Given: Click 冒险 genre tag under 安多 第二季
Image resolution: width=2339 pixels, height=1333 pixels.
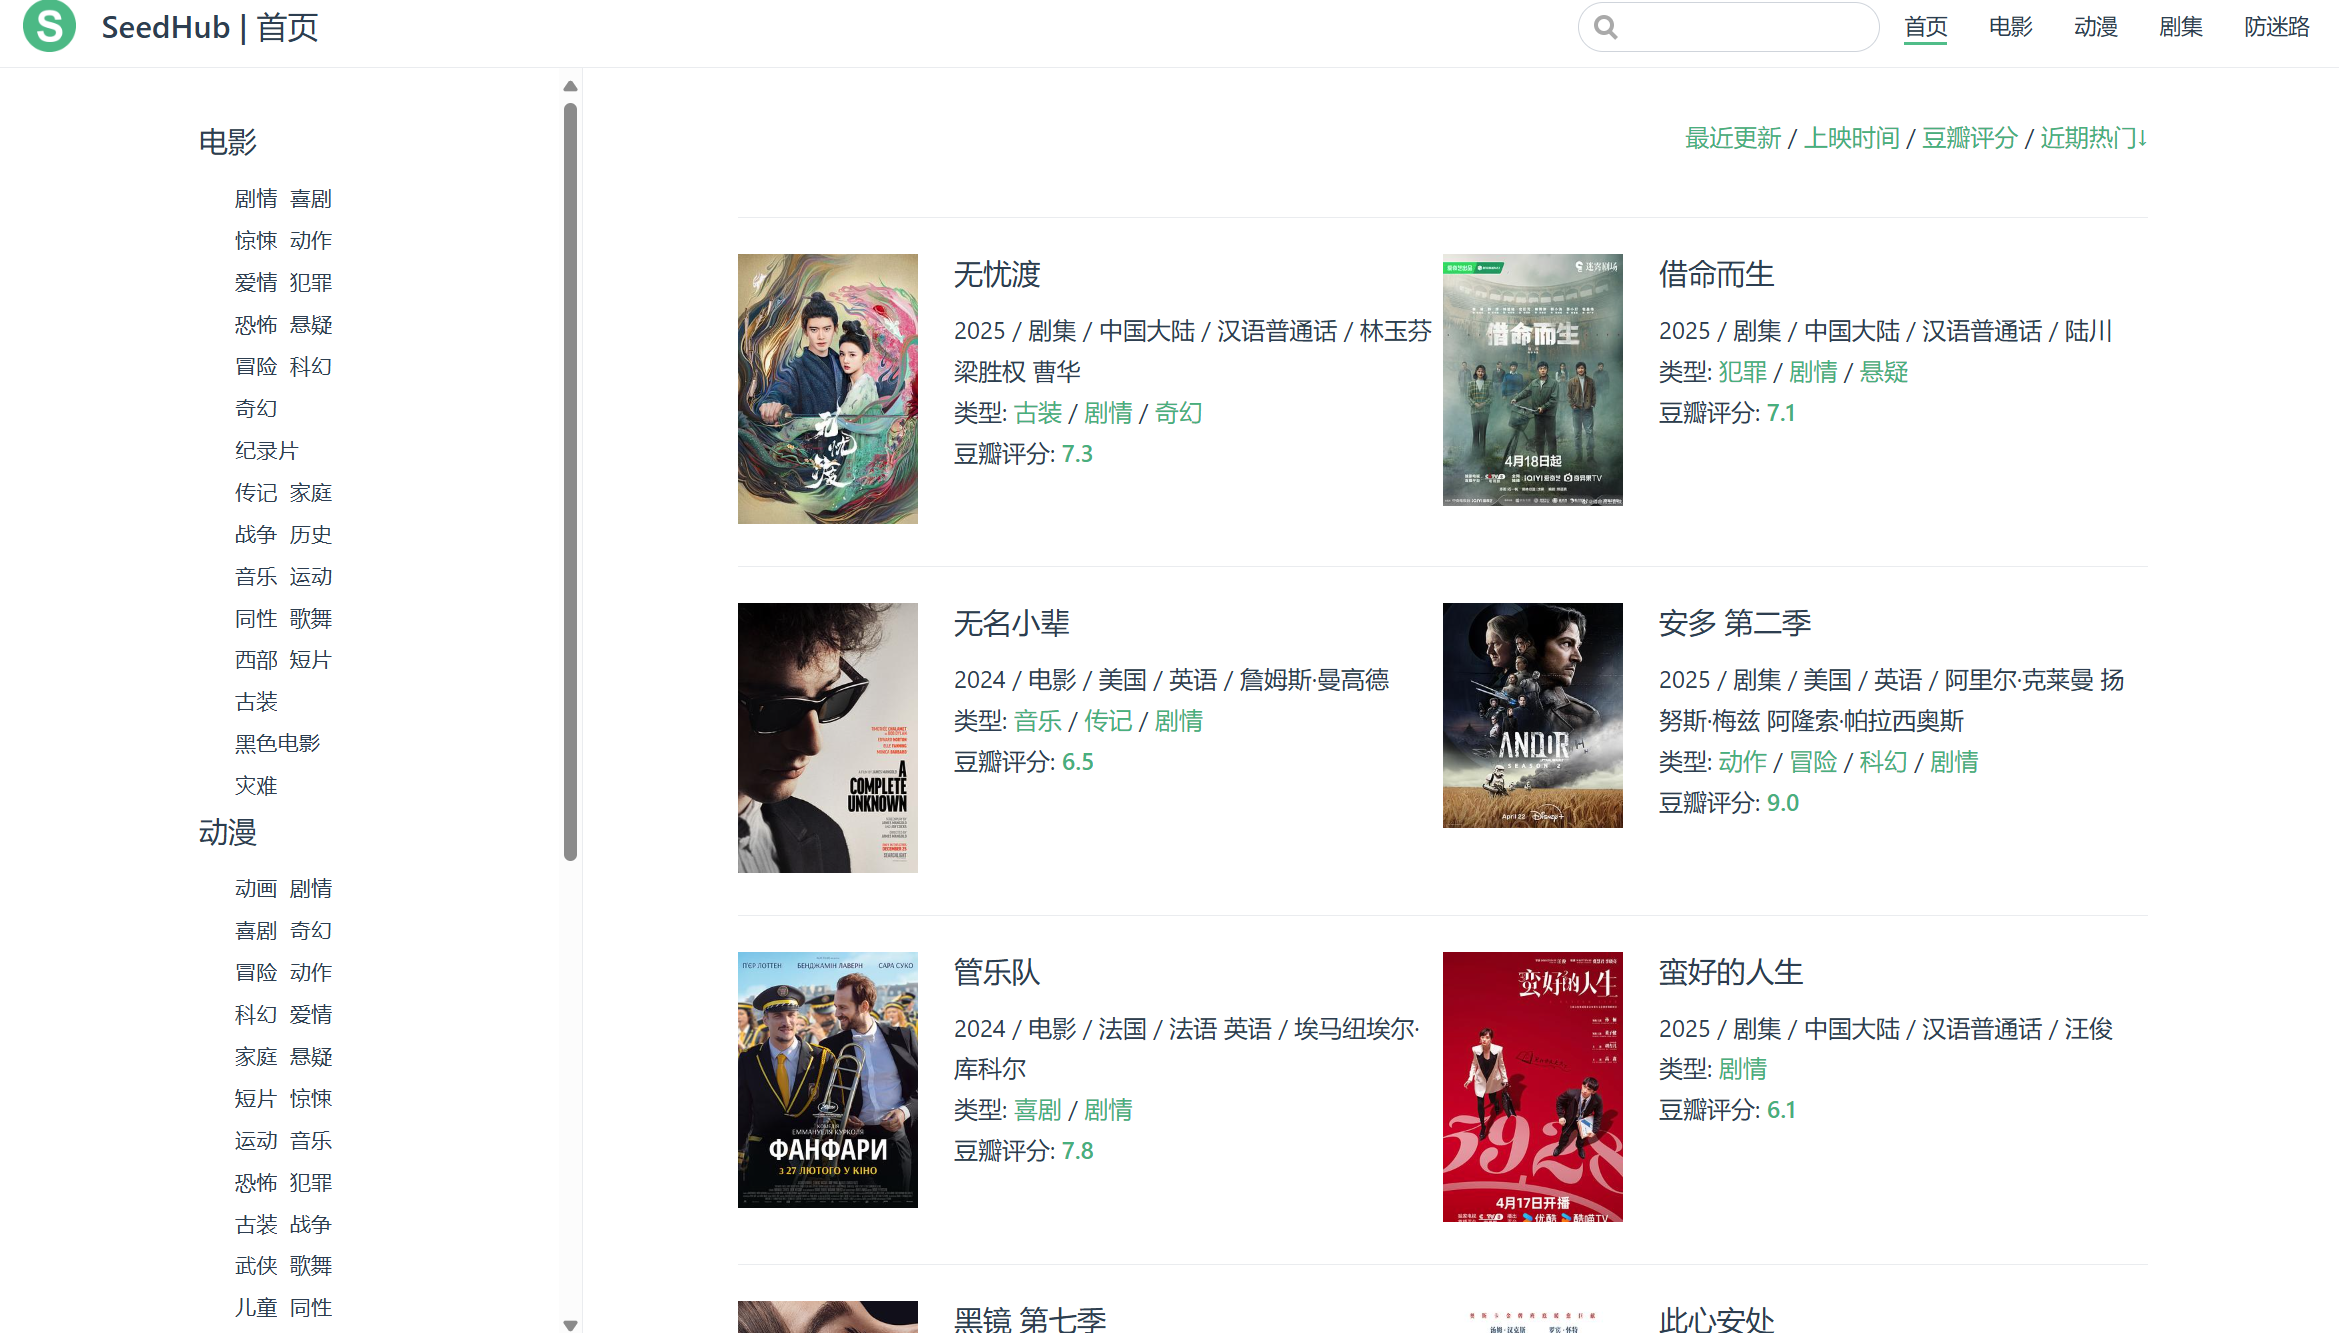Looking at the screenshot, I should (1813, 762).
